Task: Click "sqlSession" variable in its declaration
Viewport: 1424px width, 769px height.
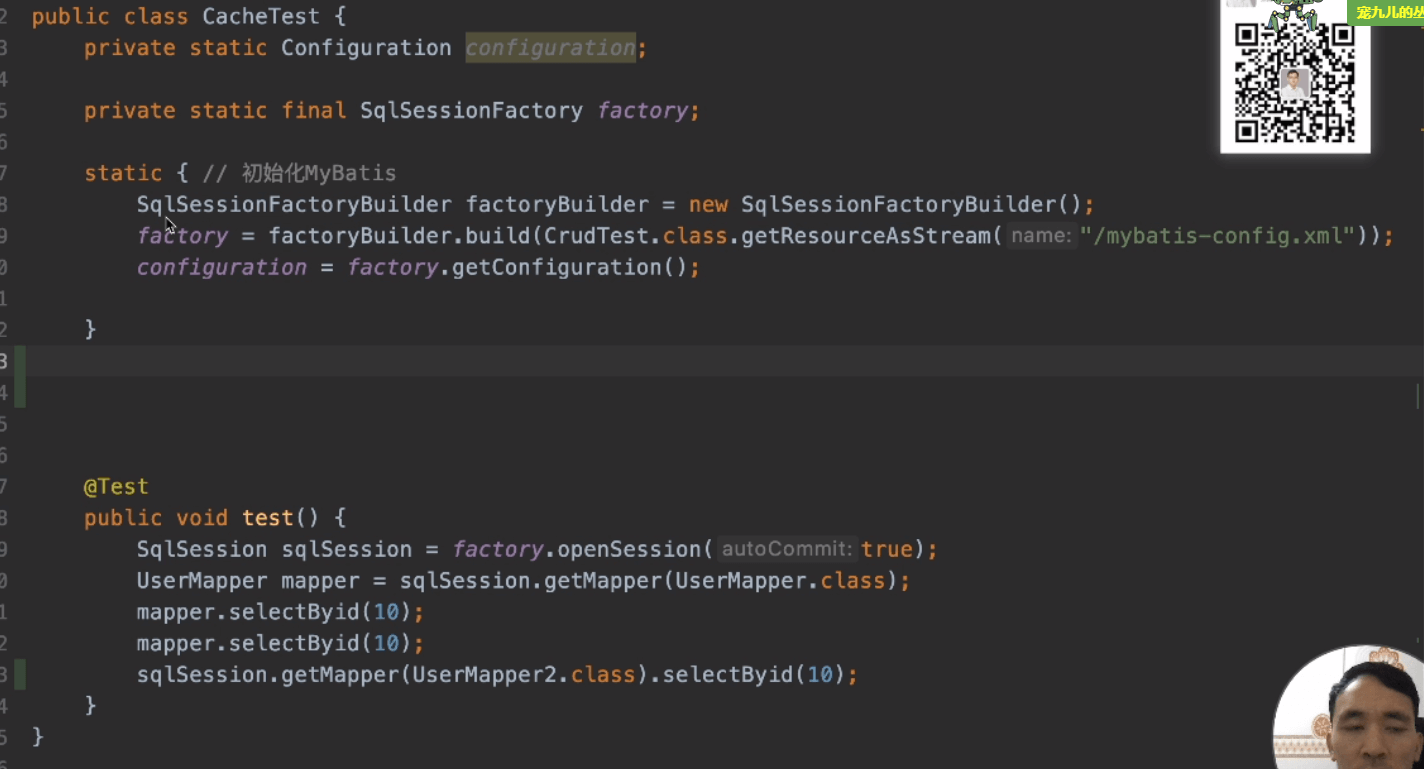Action: pyautogui.click(x=346, y=549)
